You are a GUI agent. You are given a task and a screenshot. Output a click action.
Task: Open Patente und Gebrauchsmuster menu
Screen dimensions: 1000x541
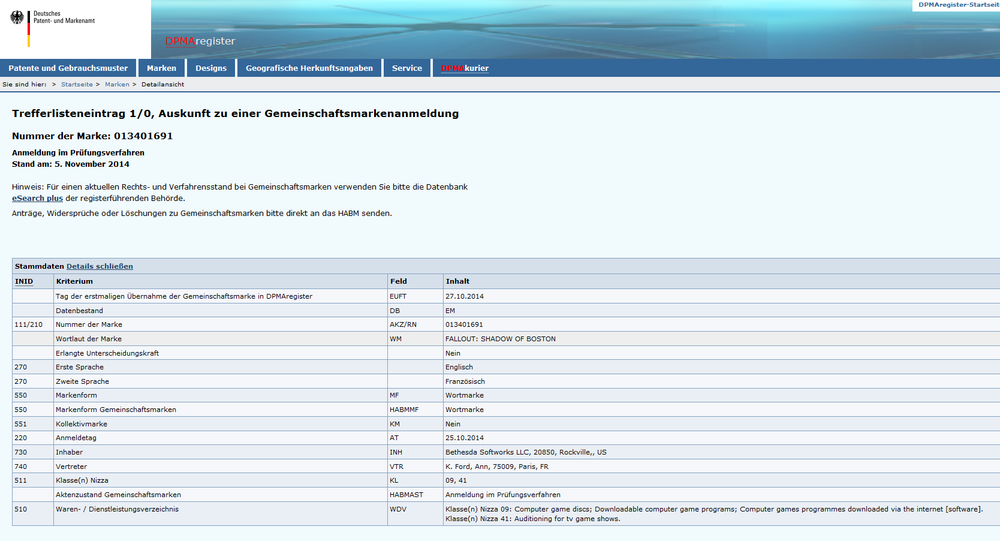68,68
